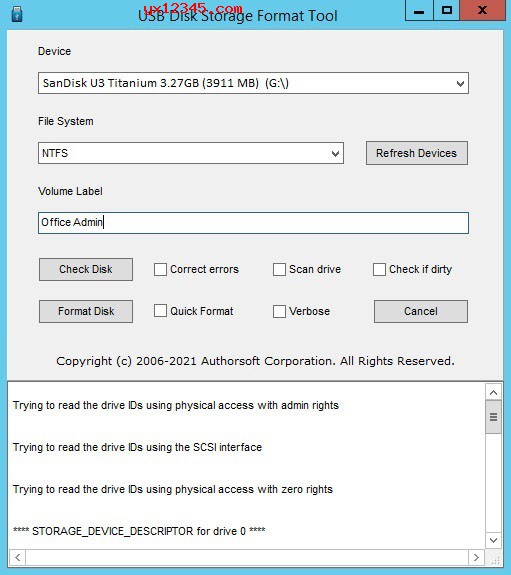
Task: Toggle the Verbose checkbox
Action: click(x=279, y=311)
